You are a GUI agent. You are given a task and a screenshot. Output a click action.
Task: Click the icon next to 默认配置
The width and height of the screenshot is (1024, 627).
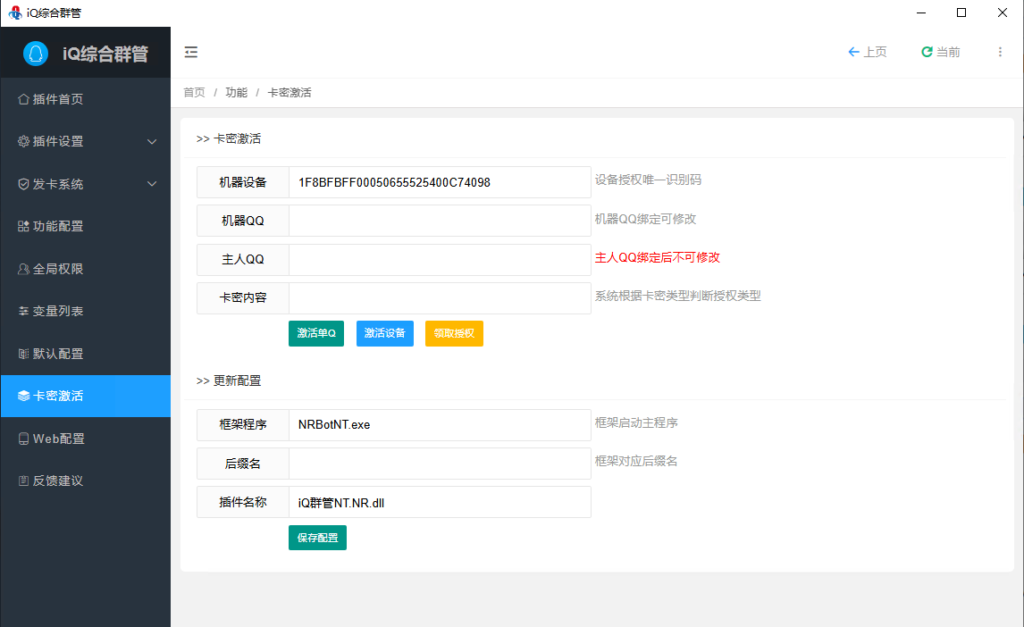click(x=24, y=354)
